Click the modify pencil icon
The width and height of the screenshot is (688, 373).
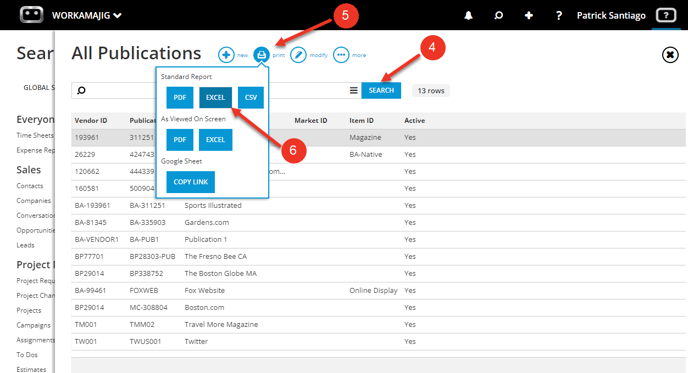point(298,55)
